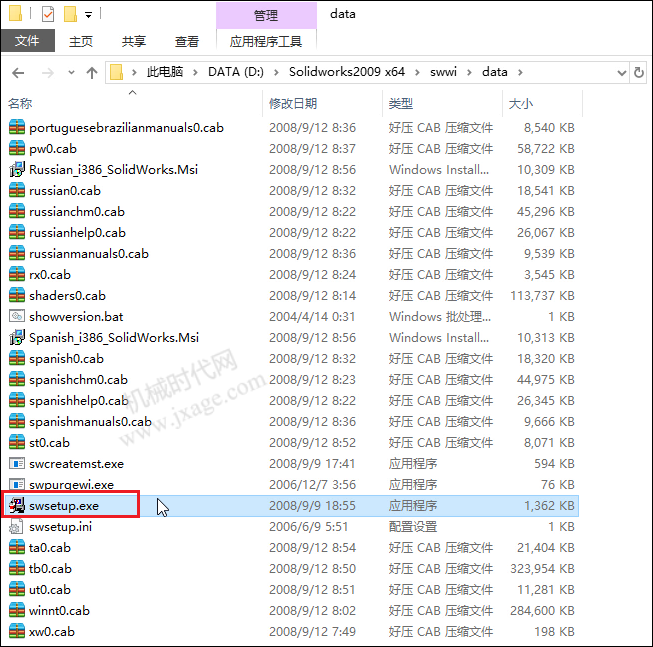Click the ta0.cab archive icon
This screenshot has width=653, height=647.
(x=17, y=547)
